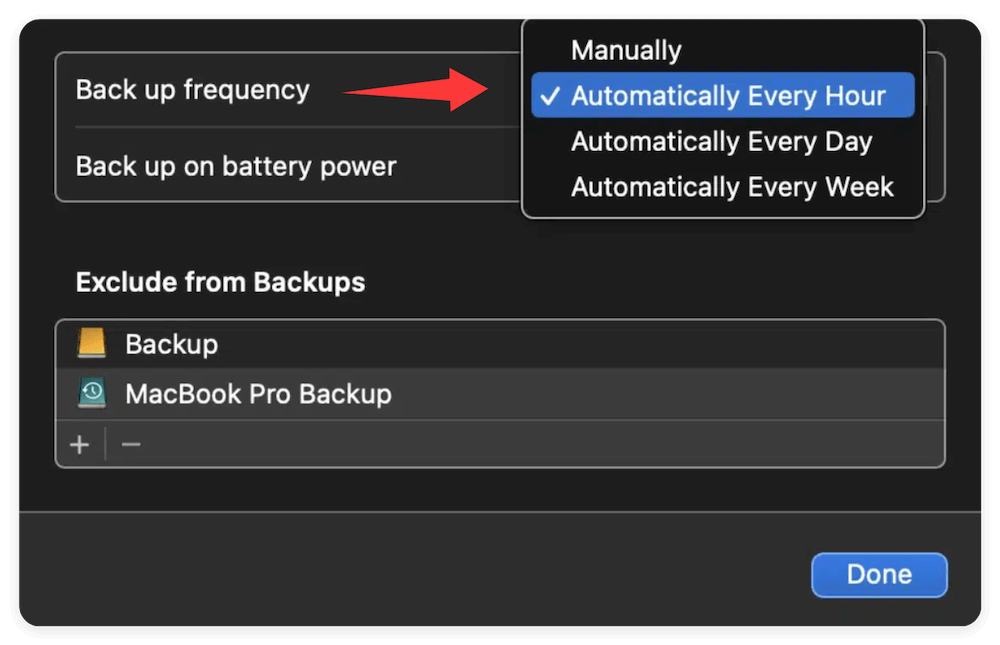The height and width of the screenshot is (645, 1000).
Task: Choose Automatically Every Week backup frequency
Action: [x=732, y=187]
